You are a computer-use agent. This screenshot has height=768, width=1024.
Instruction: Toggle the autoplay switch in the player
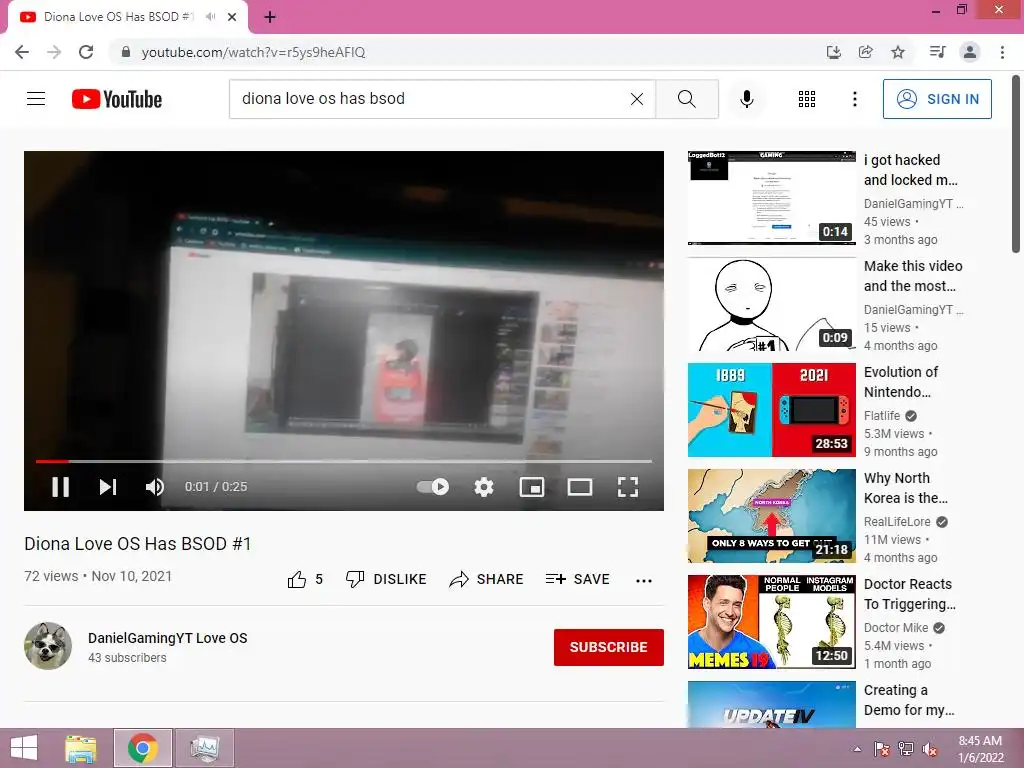[x=432, y=487]
